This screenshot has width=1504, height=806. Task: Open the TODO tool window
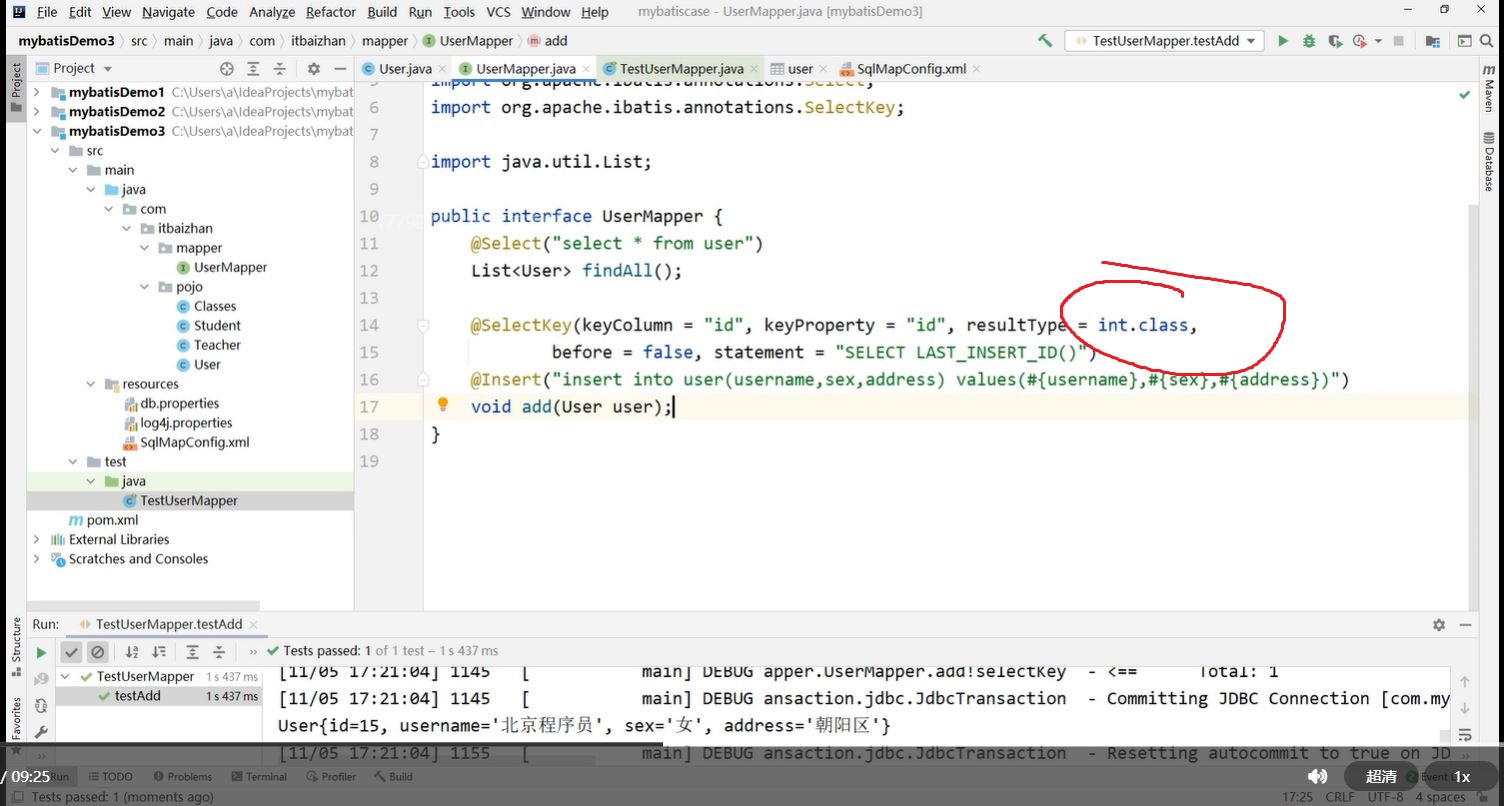tap(110, 776)
